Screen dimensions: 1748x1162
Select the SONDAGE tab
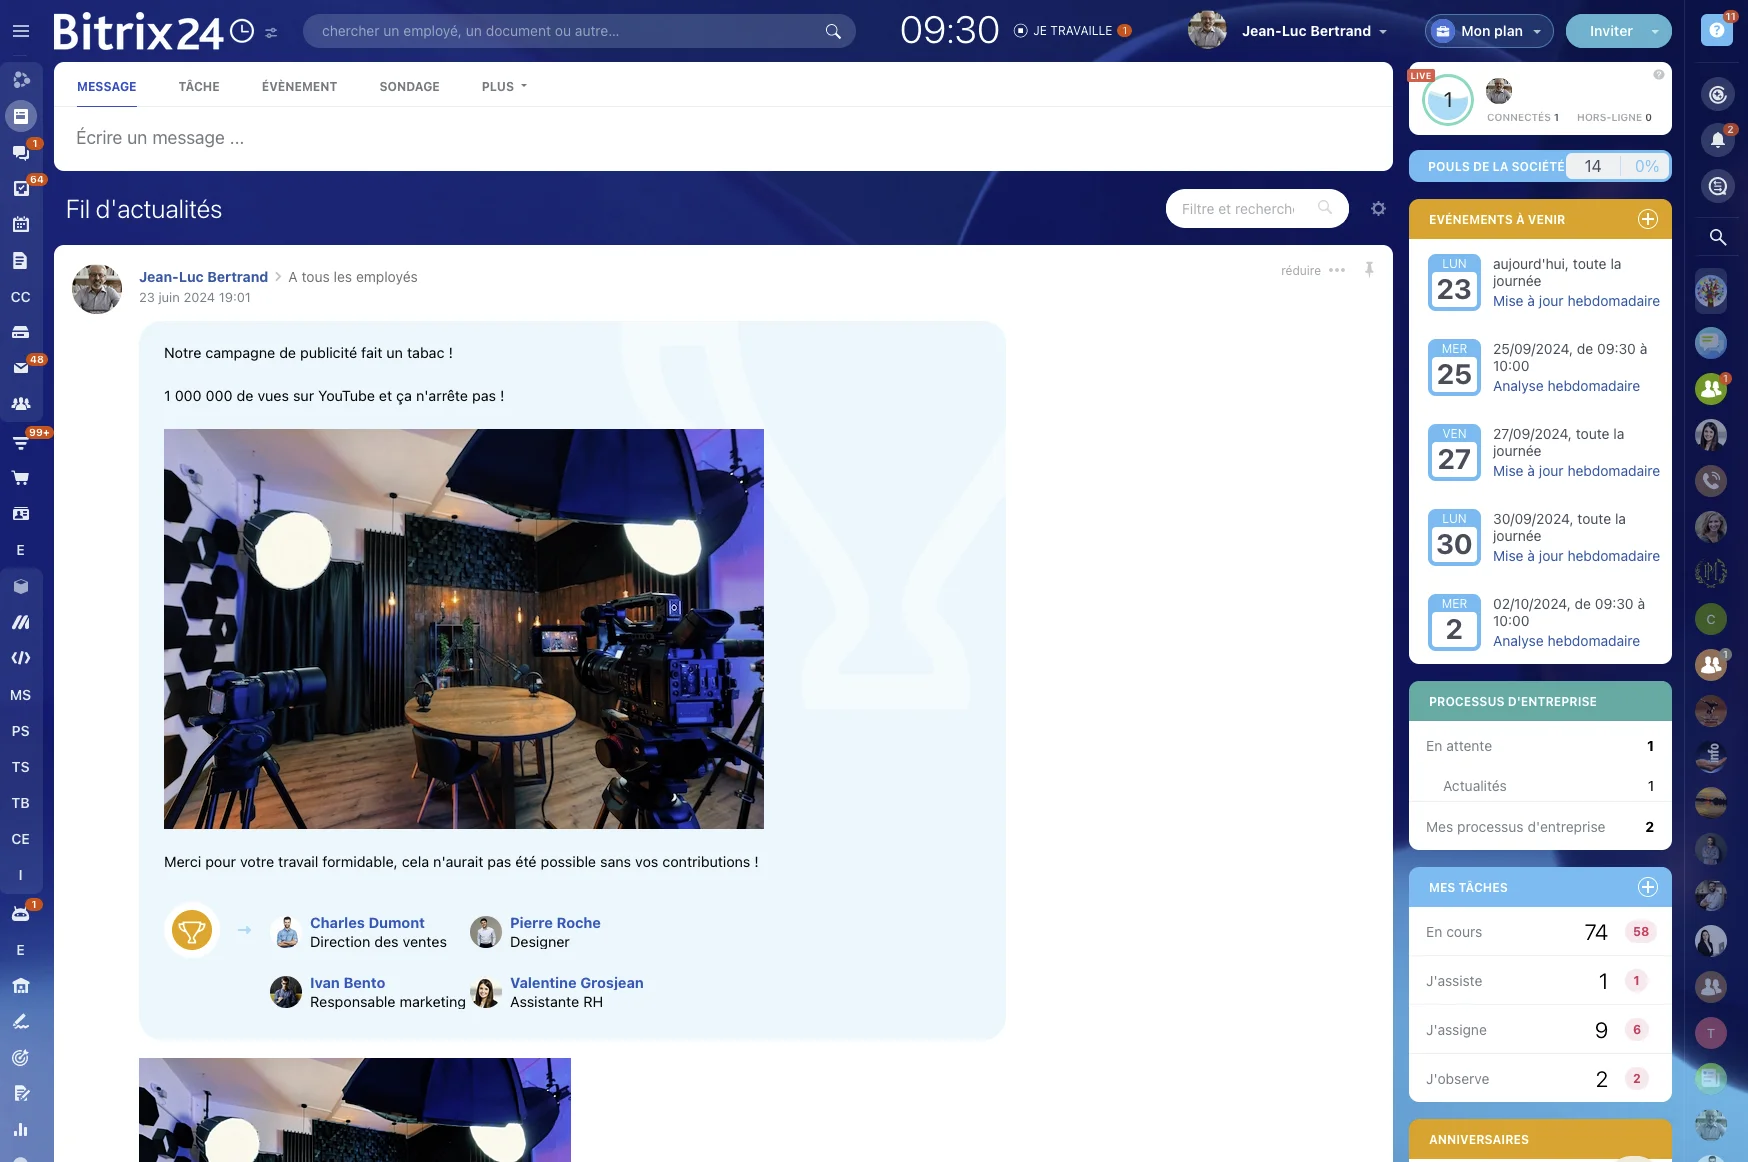[x=409, y=87]
